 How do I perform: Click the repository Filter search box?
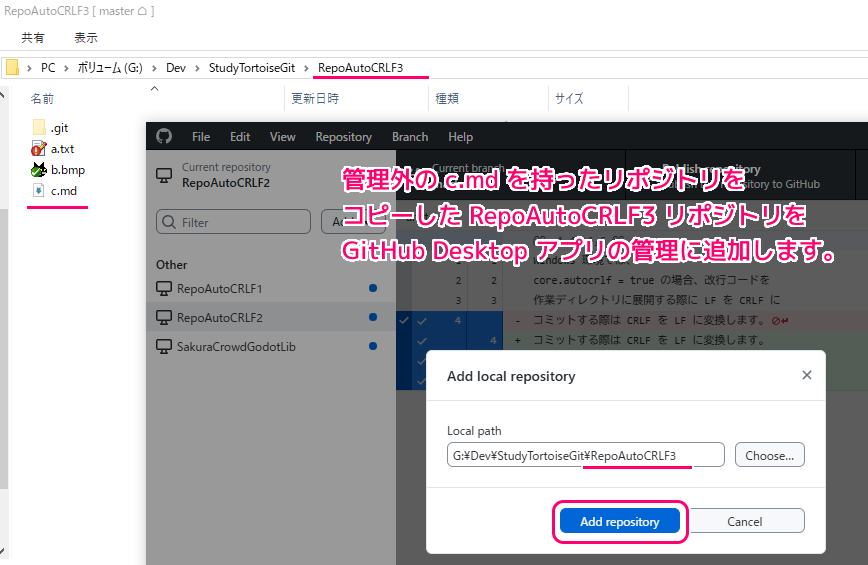tap(233, 222)
